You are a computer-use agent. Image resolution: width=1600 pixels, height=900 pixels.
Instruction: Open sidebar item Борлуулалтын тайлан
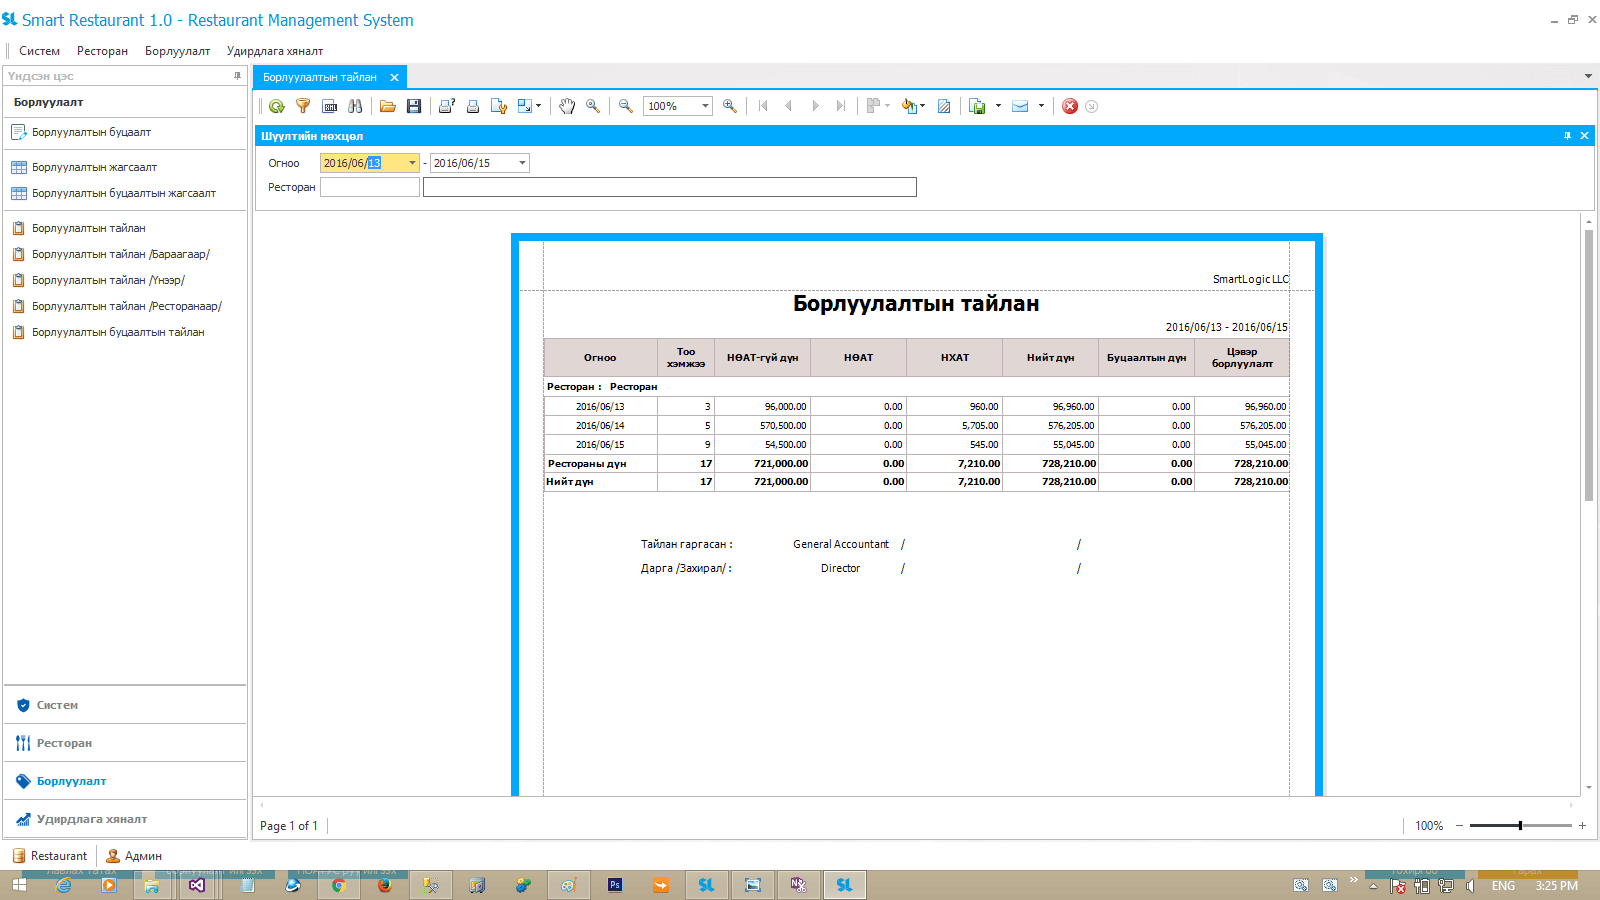(89, 228)
